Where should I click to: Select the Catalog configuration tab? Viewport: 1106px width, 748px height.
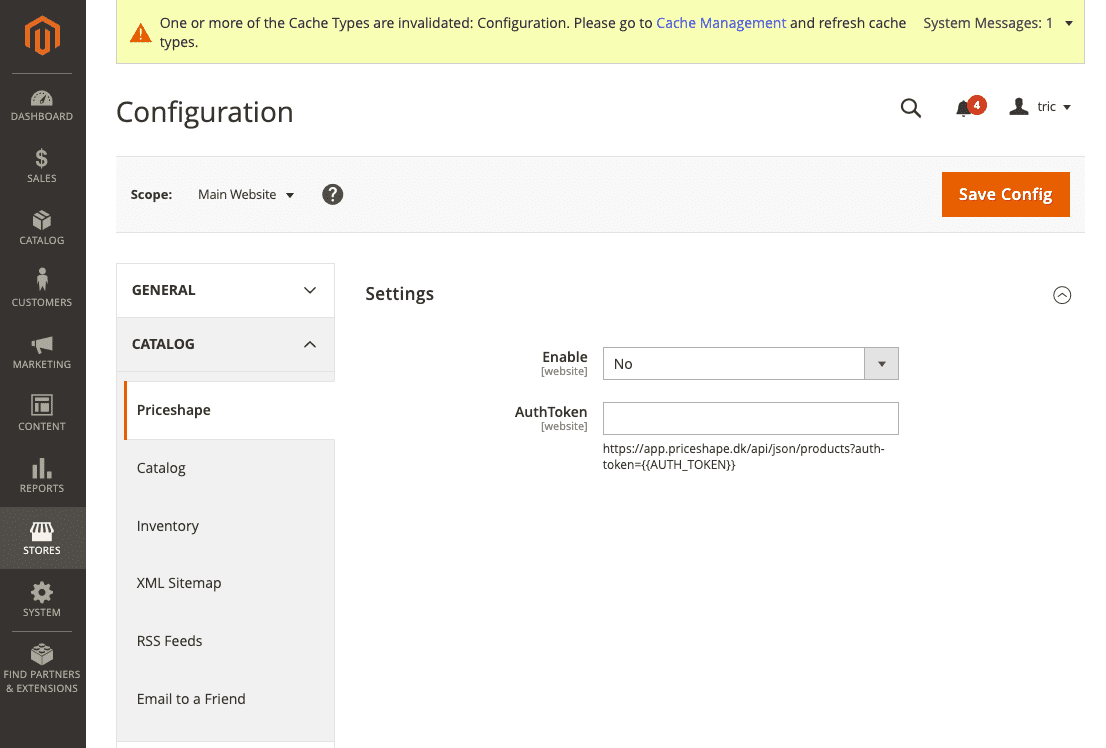pos(229,469)
